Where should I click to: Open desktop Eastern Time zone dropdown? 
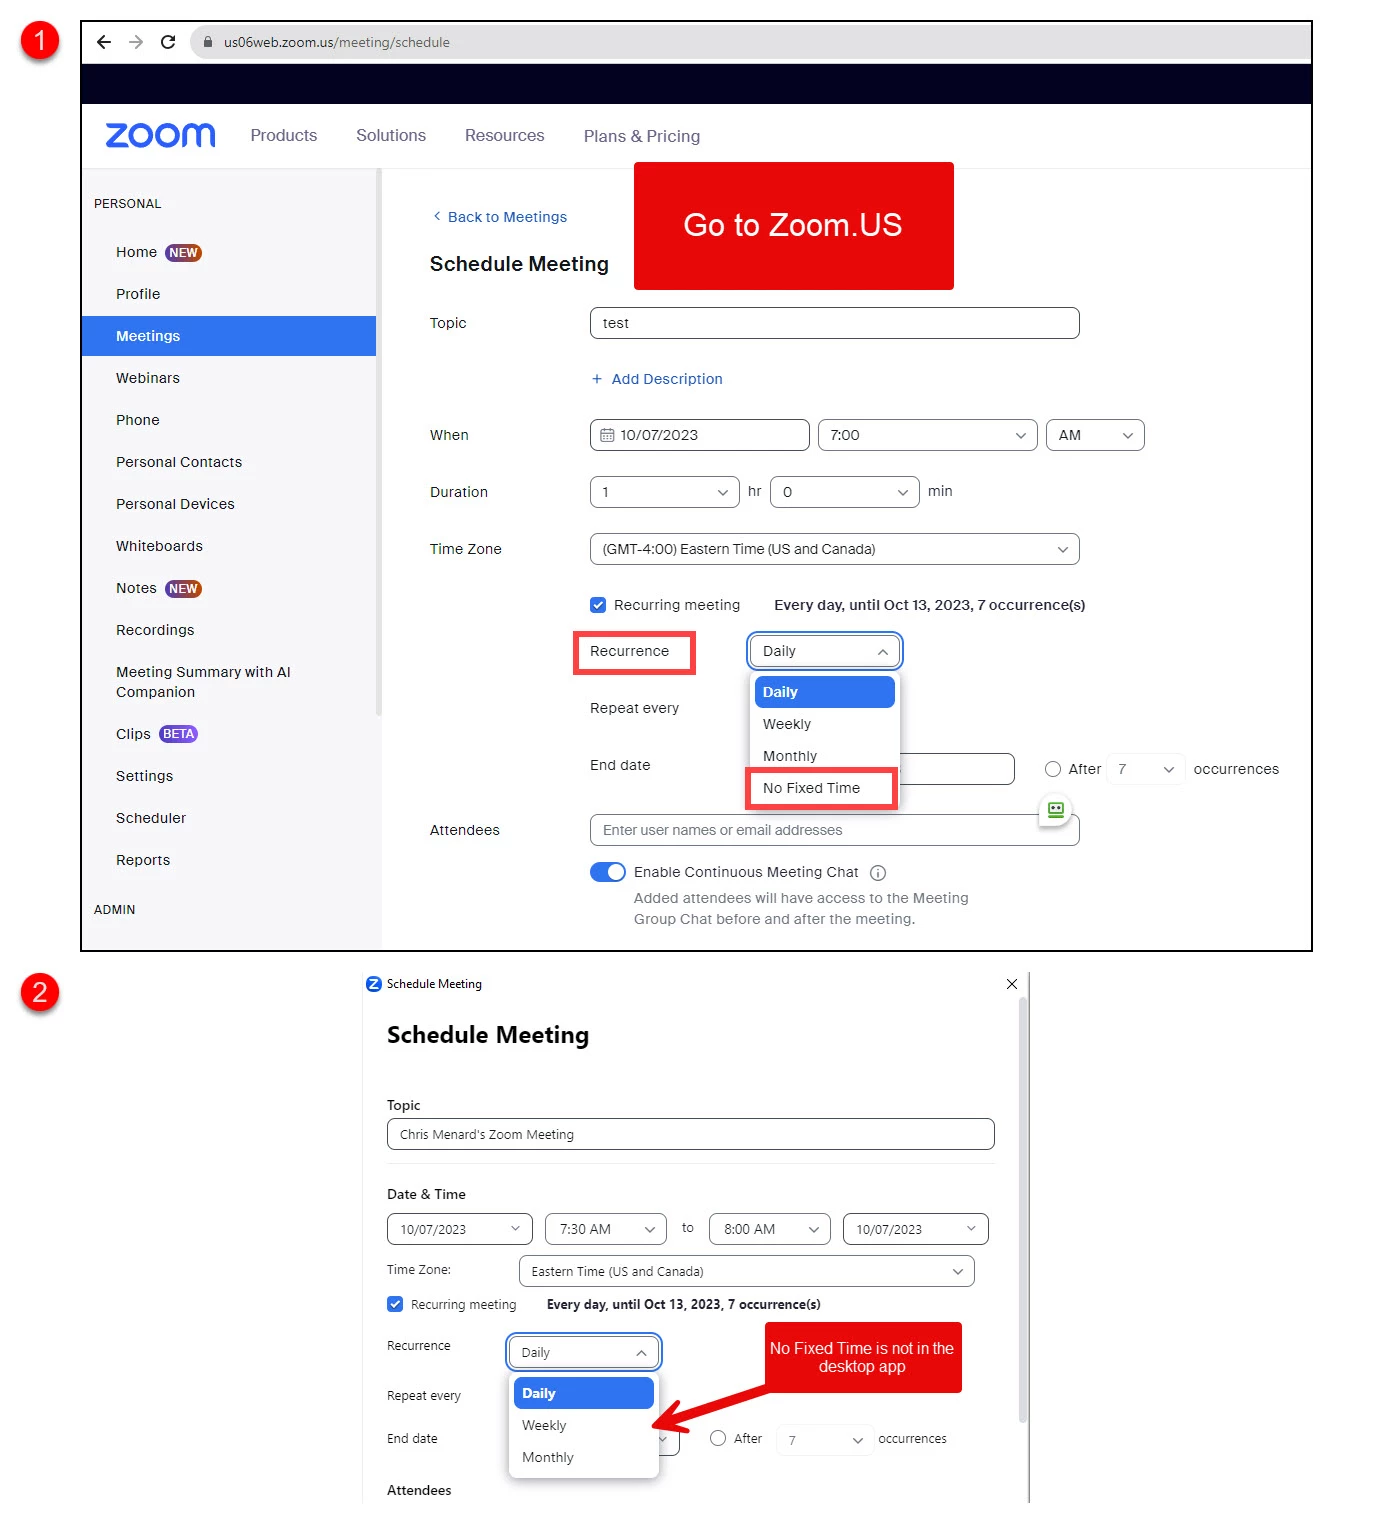(x=747, y=1271)
